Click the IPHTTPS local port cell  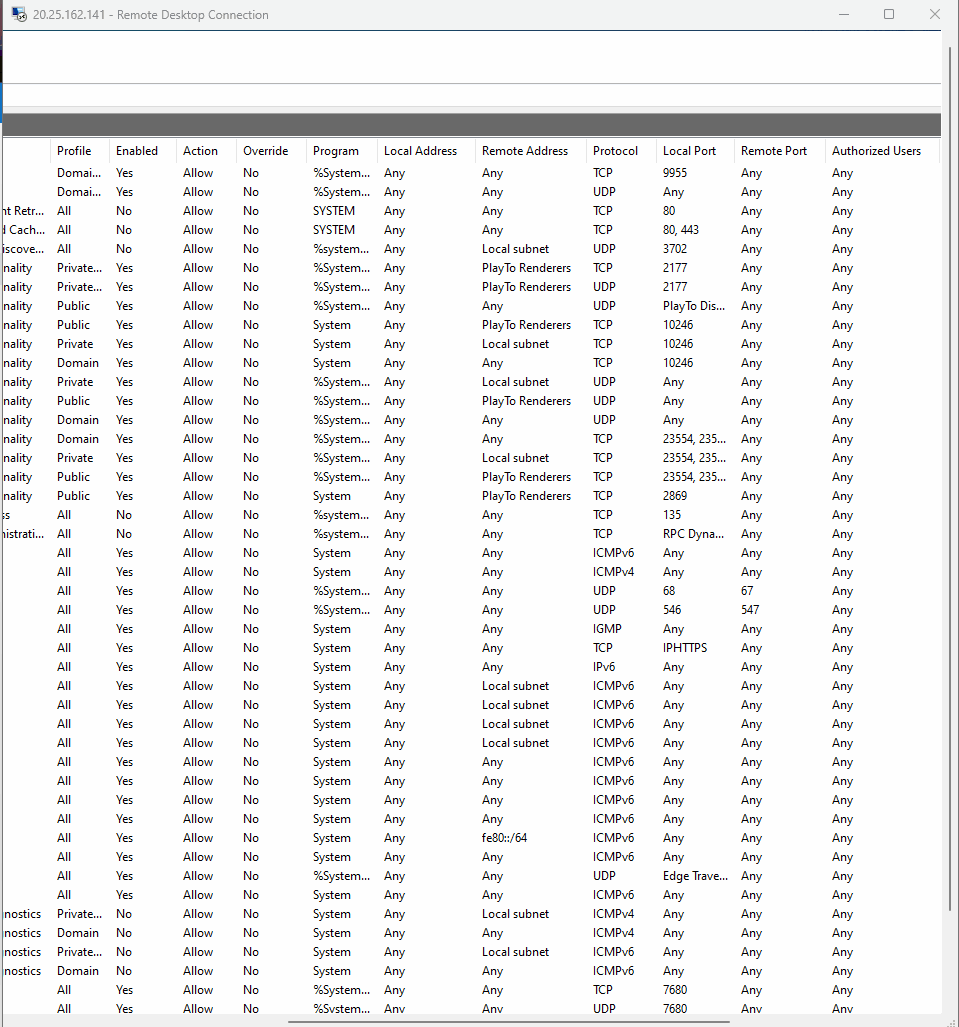point(685,648)
